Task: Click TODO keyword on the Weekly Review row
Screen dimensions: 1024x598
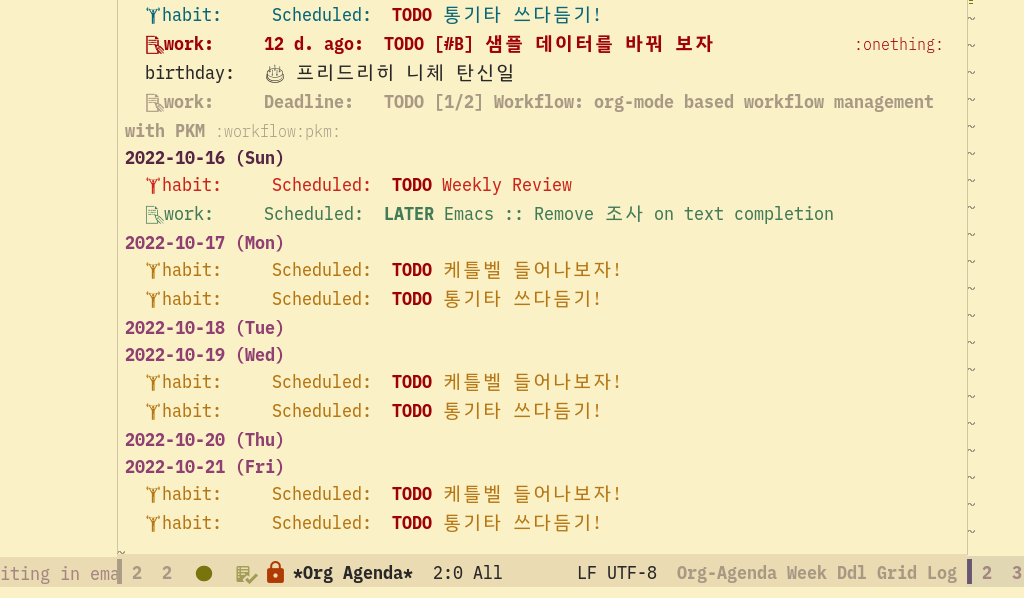Action: [411, 185]
